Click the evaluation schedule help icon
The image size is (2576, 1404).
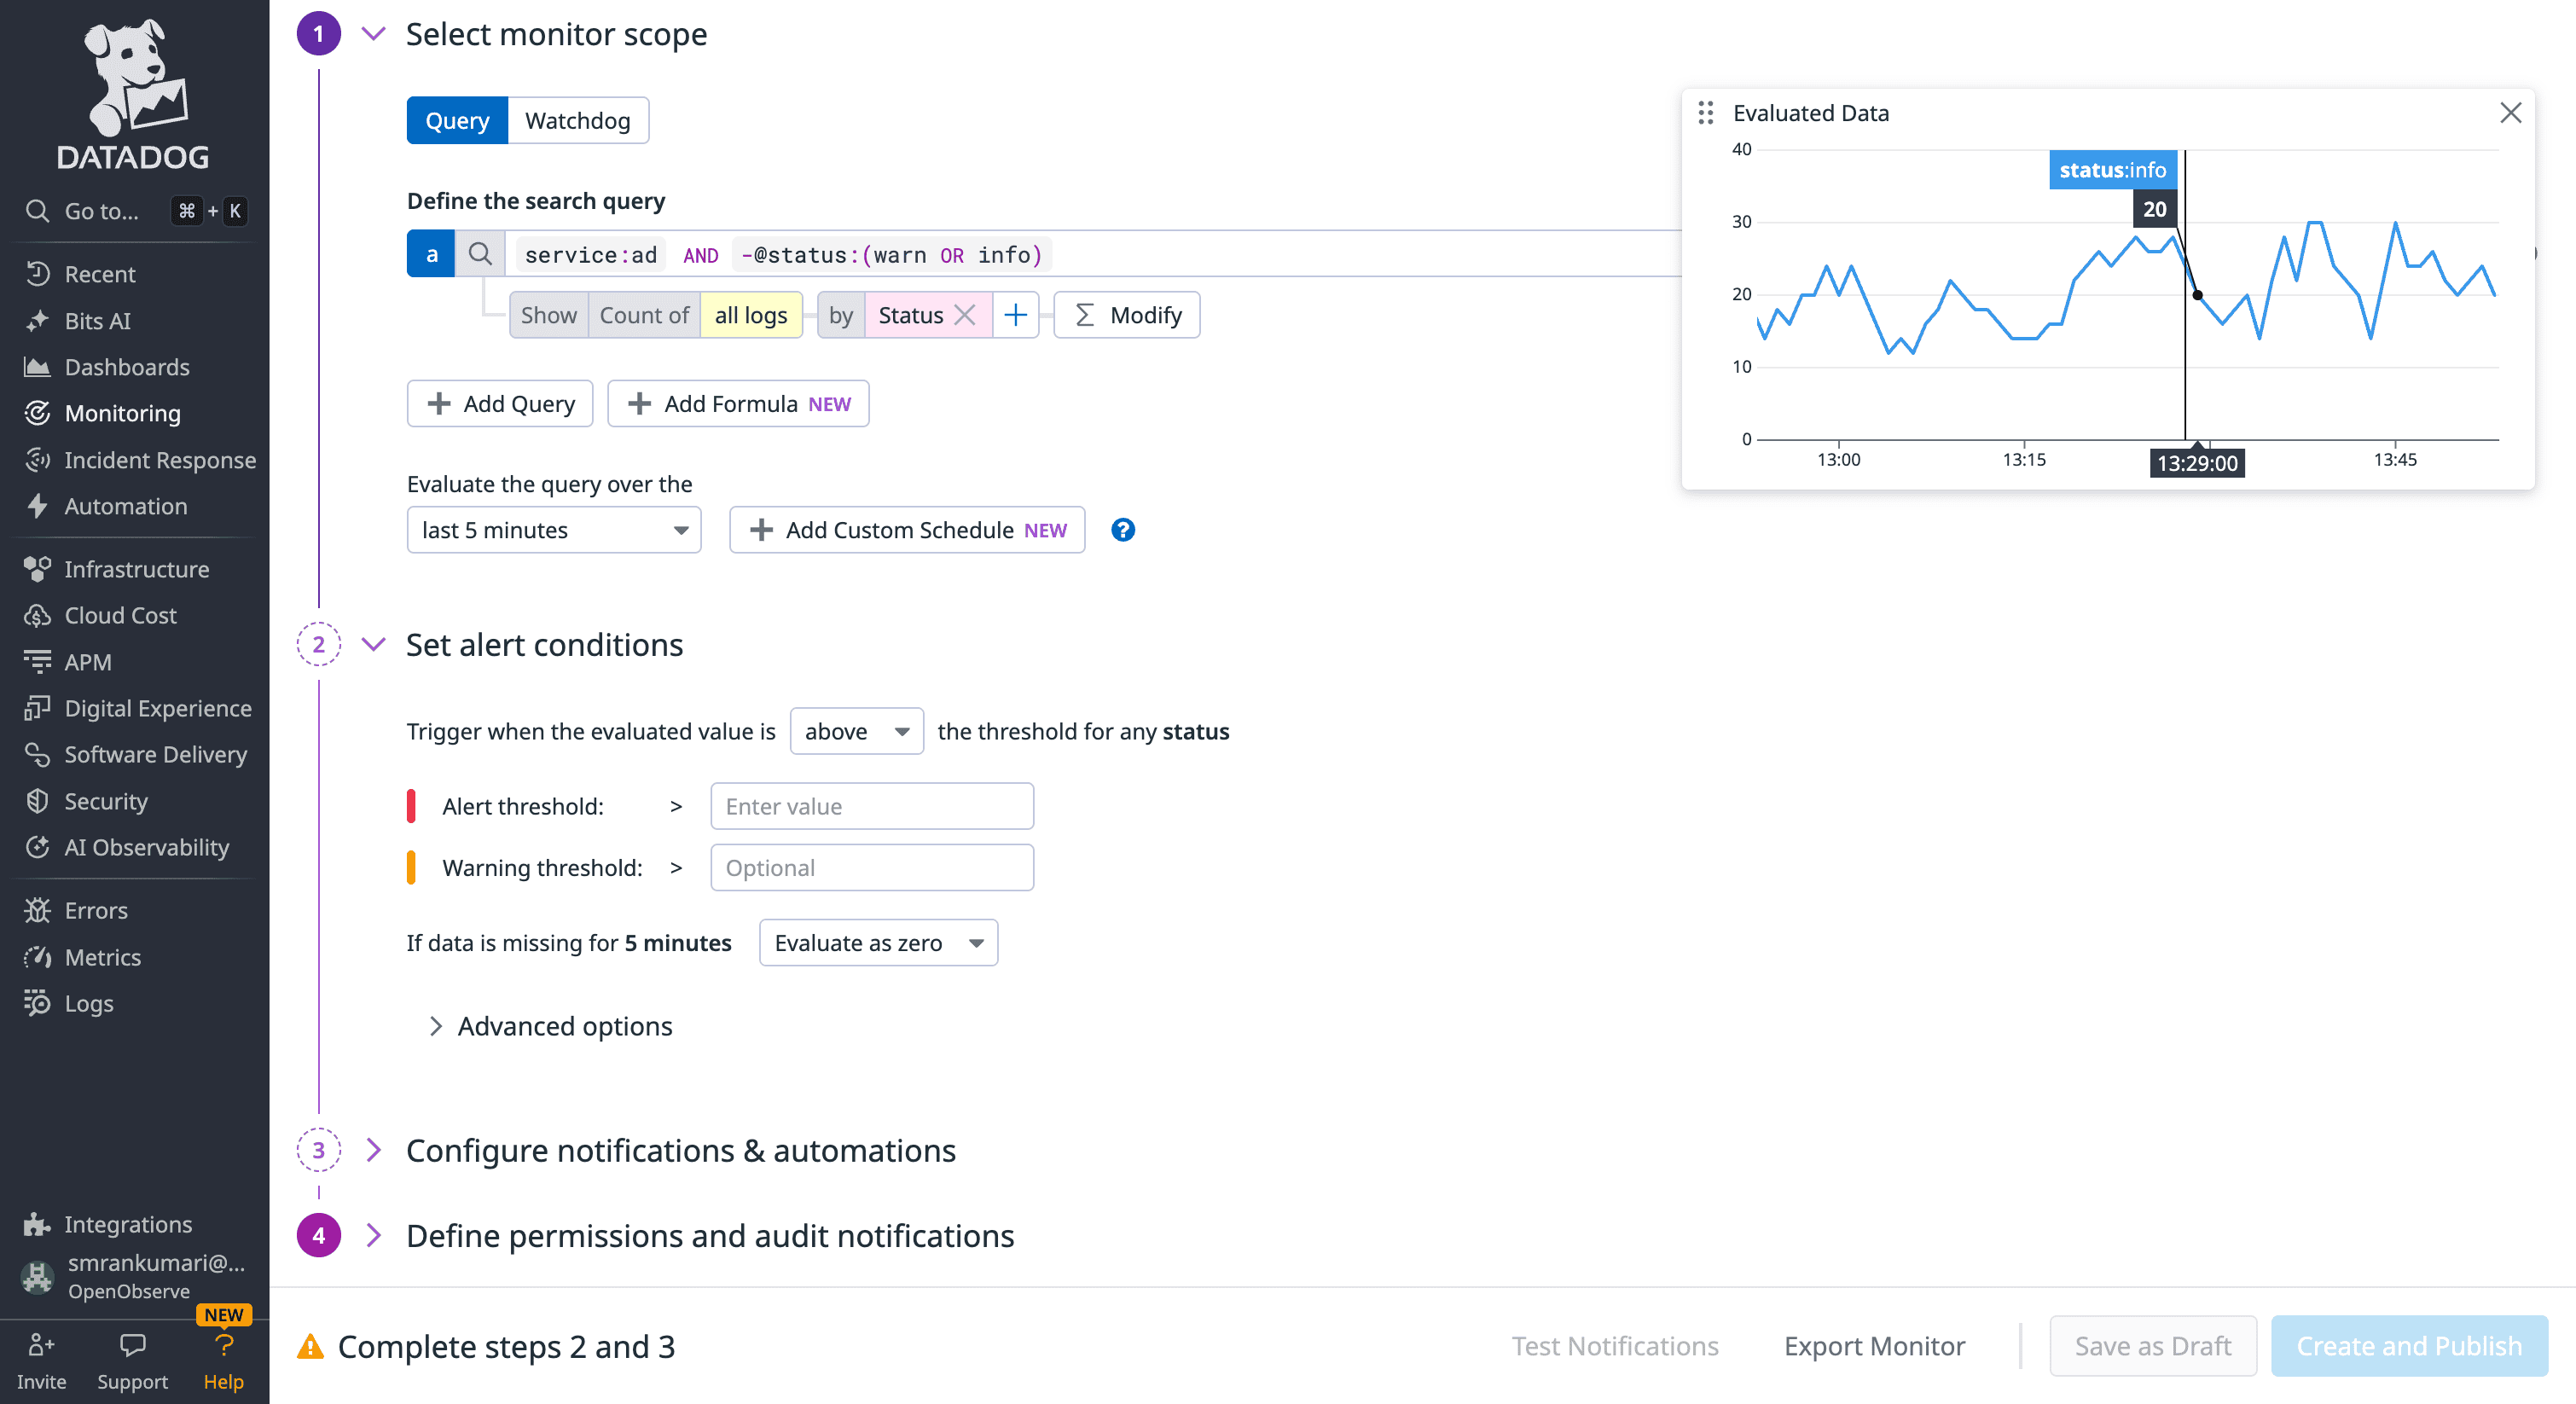pos(1123,530)
